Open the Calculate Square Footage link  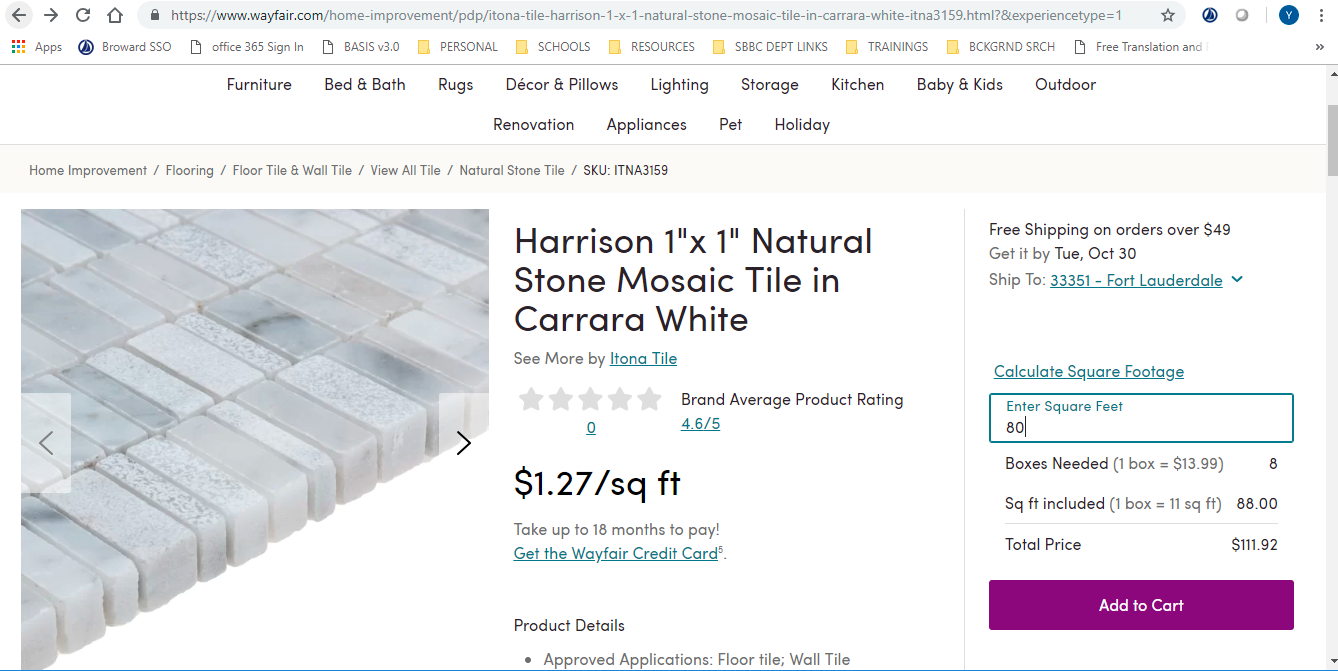1088,371
